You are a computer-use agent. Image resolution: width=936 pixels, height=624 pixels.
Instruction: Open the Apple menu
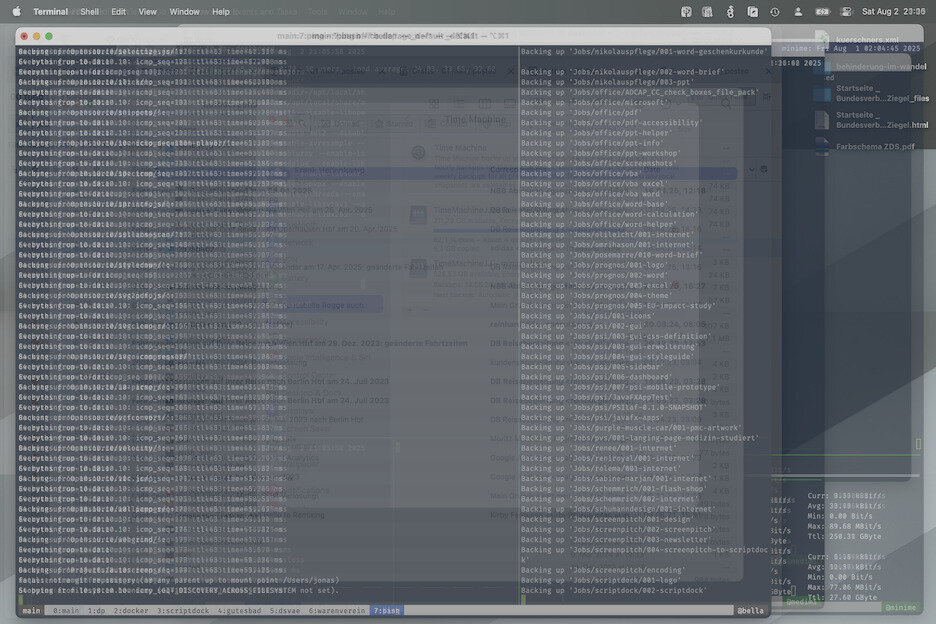[x=17, y=11]
